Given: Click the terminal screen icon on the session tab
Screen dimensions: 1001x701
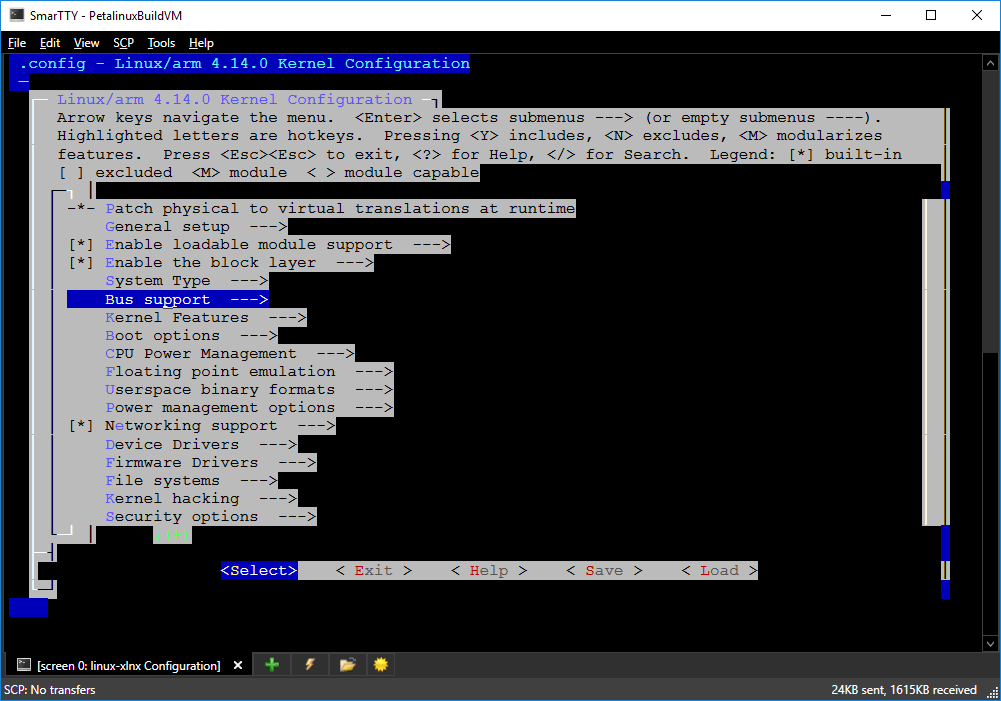Looking at the screenshot, I should point(22,664).
